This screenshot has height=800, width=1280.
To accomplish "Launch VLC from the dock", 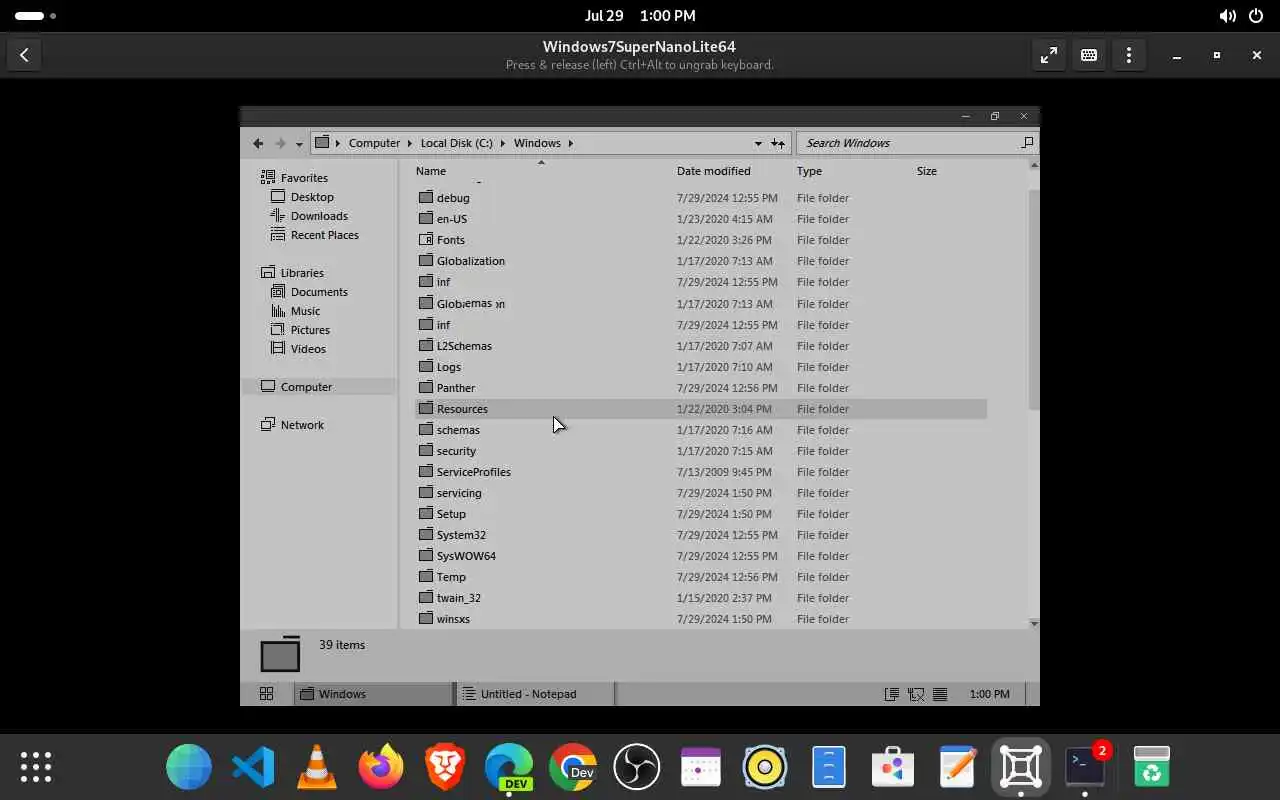I will 317,767.
